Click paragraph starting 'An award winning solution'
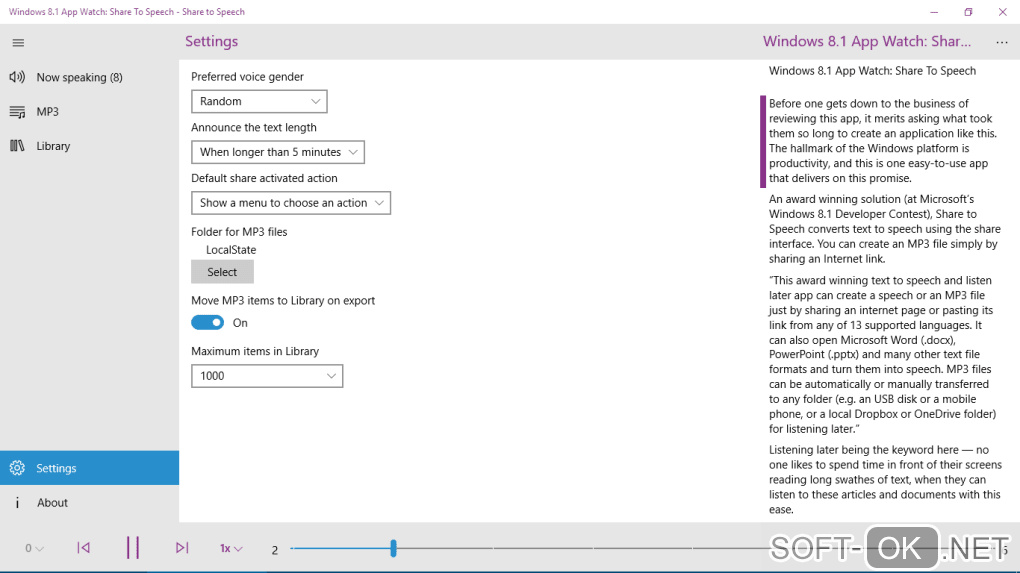Viewport: 1020px width, 573px height. tap(885, 229)
